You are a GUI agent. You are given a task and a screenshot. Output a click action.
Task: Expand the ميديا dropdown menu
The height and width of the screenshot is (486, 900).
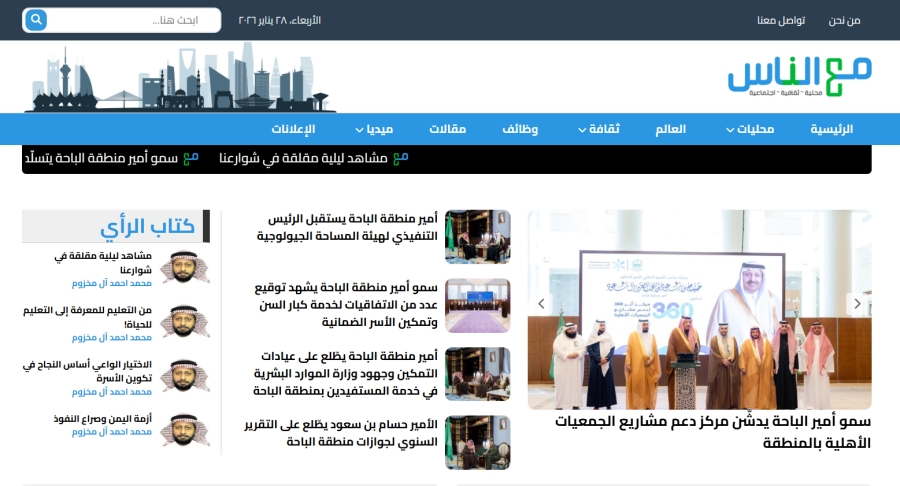[x=374, y=129]
